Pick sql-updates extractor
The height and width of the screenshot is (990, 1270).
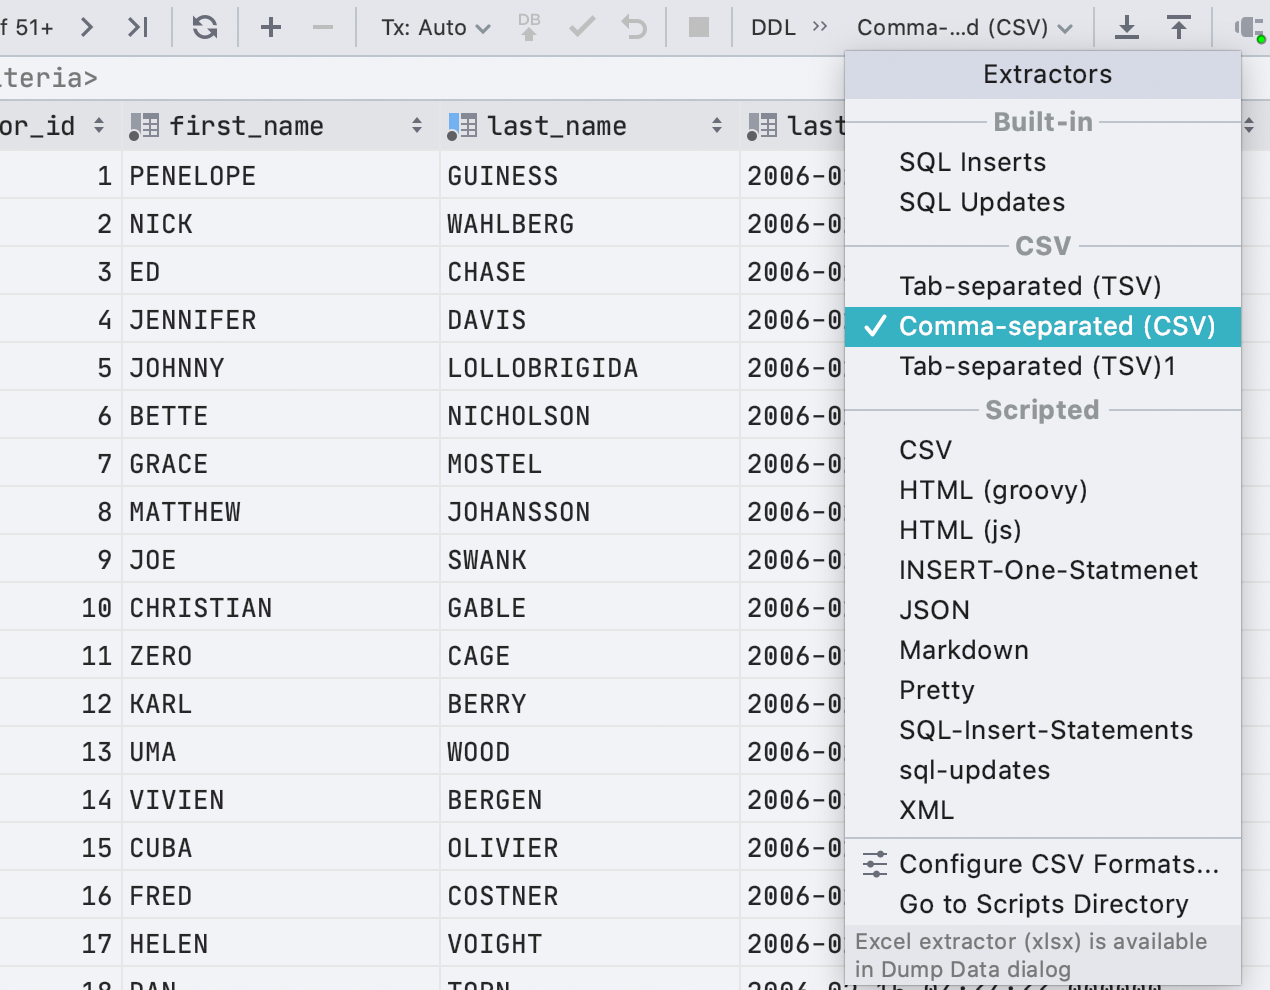(1043, 770)
